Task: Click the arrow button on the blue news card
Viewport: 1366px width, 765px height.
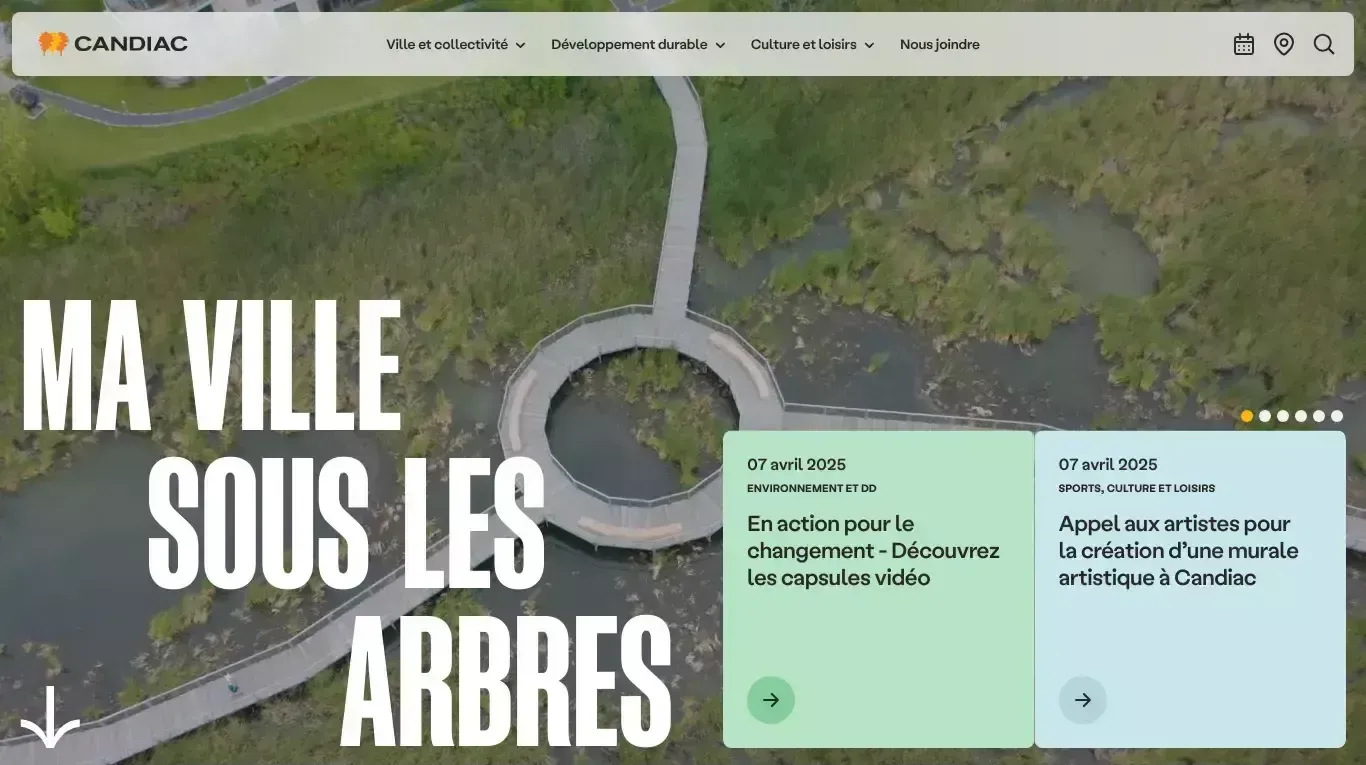Action: coord(1083,700)
